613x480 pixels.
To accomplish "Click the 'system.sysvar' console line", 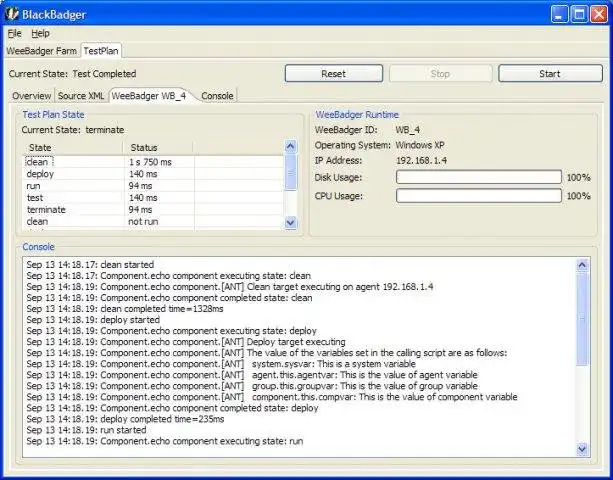I will coord(221,364).
